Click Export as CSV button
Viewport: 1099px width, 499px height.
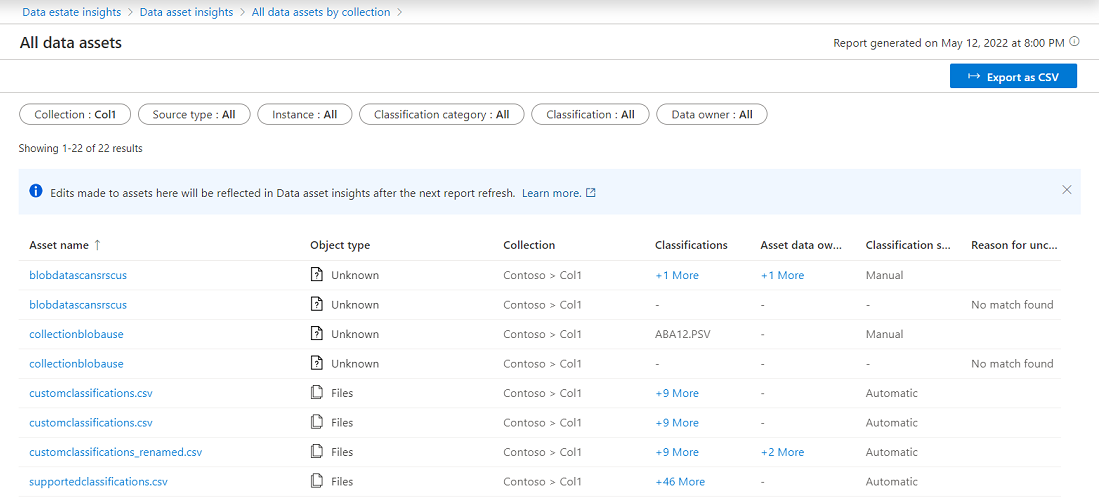1013,77
